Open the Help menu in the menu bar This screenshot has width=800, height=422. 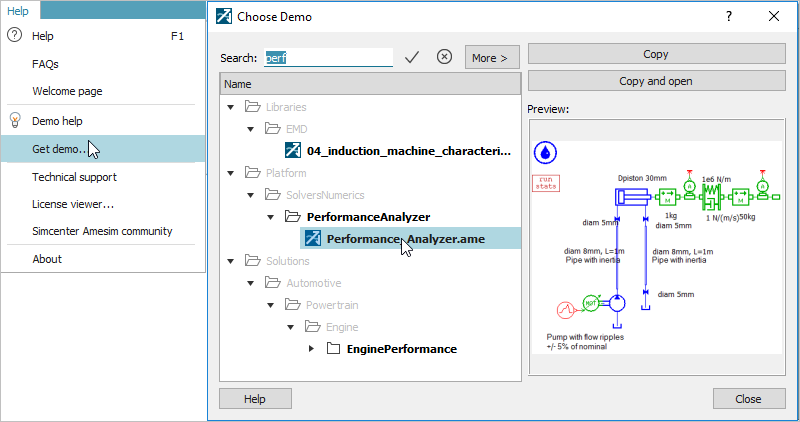tap(18, 11)
